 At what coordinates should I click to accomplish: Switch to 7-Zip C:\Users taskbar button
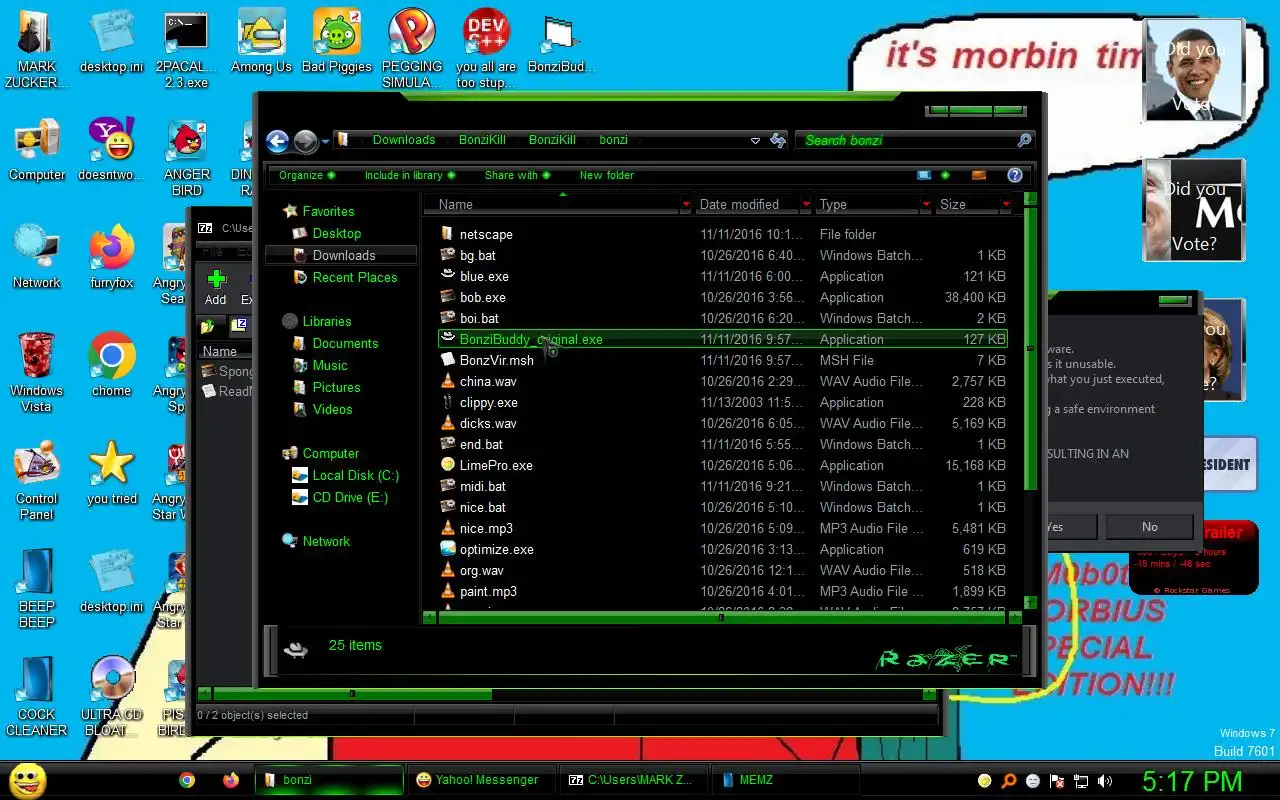[633, 780]
